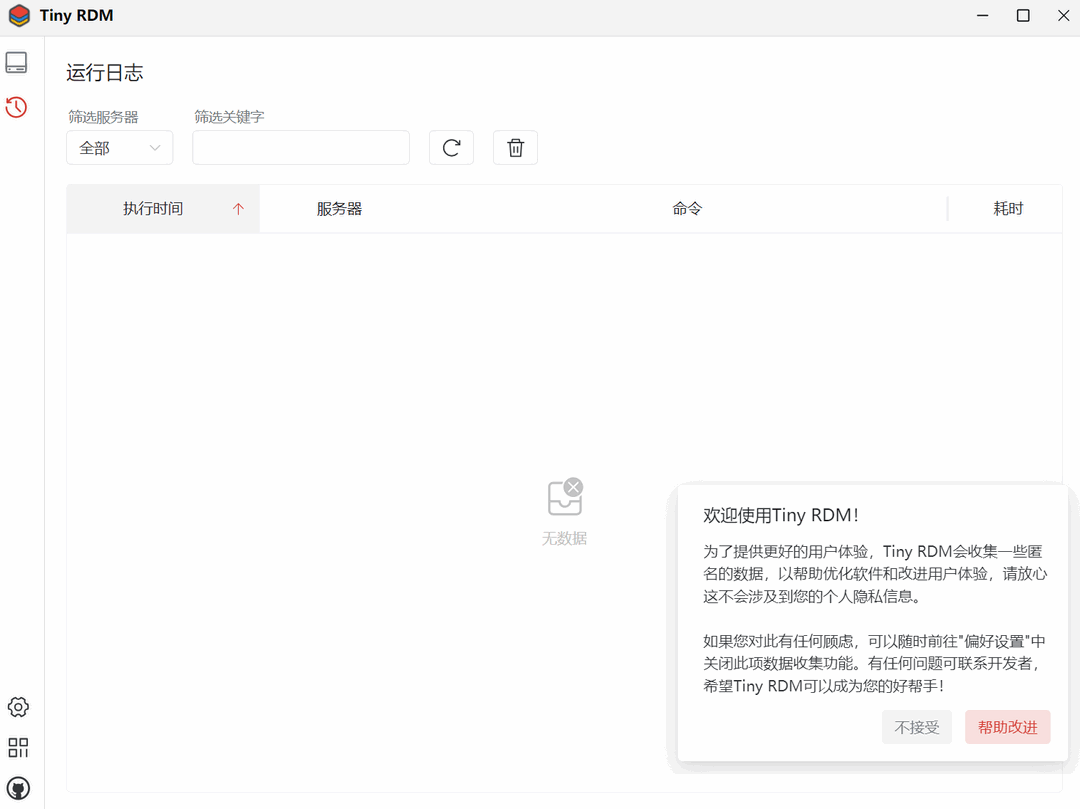The height and width of the screenshot is (809, 1080).
Task: Refresh the log with the reload icon
Action: 451,147
